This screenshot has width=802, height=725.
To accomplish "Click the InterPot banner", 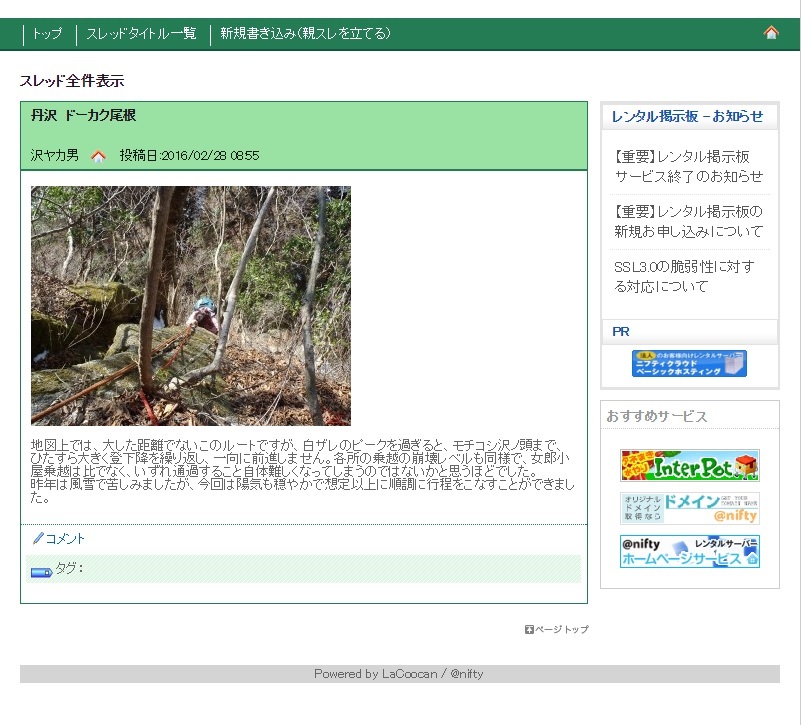I will (x=689, y=466).
